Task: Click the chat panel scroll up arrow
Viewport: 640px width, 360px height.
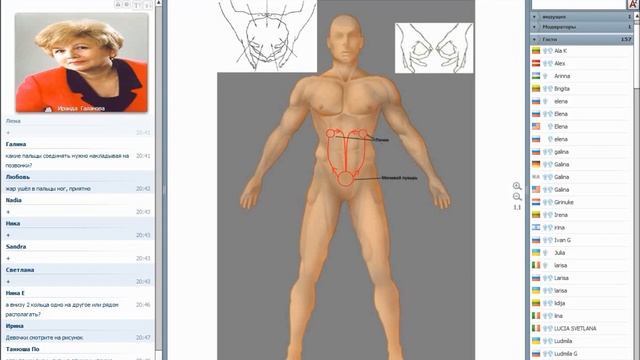Action: (158, 3)
